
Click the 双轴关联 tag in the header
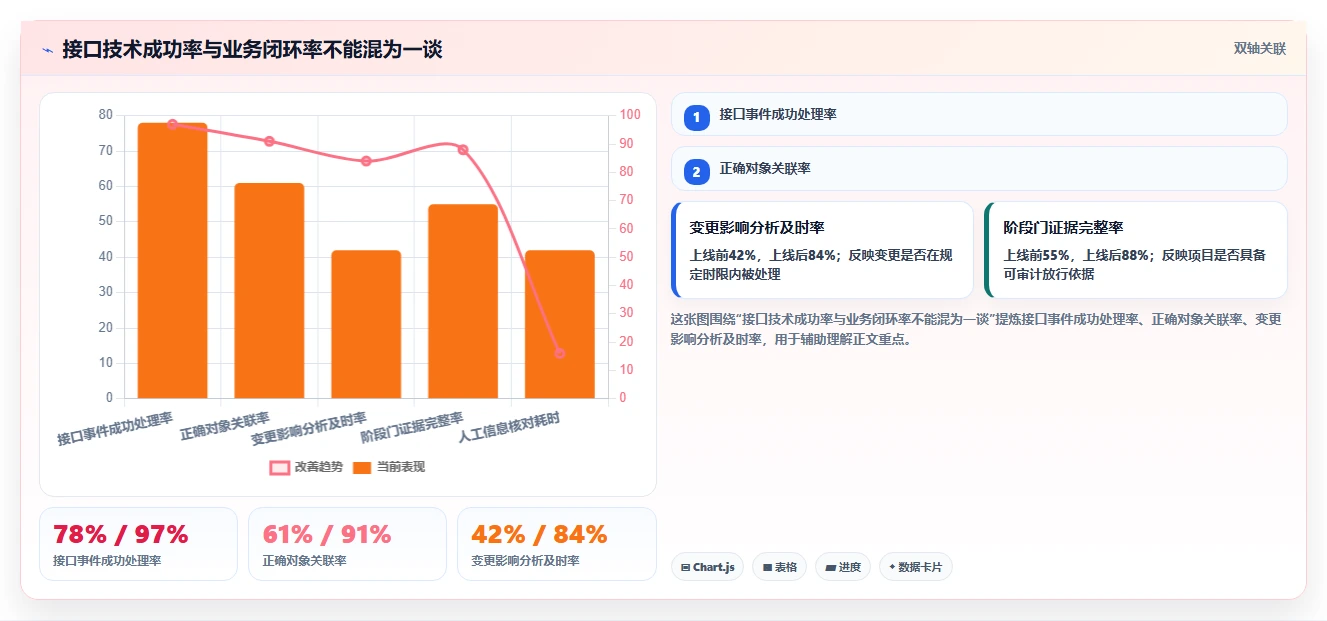coord(1259,49)
